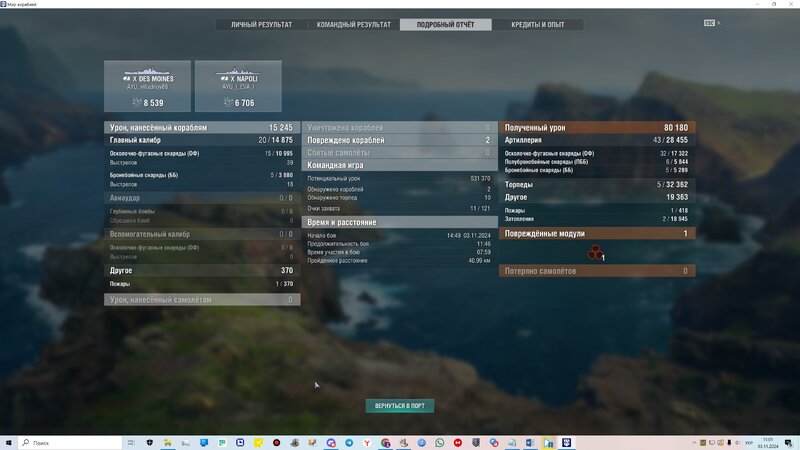The height and width of the screenshot is (450, 800).
Task: Click the Потенциальный урон value row
Action: 399,179
